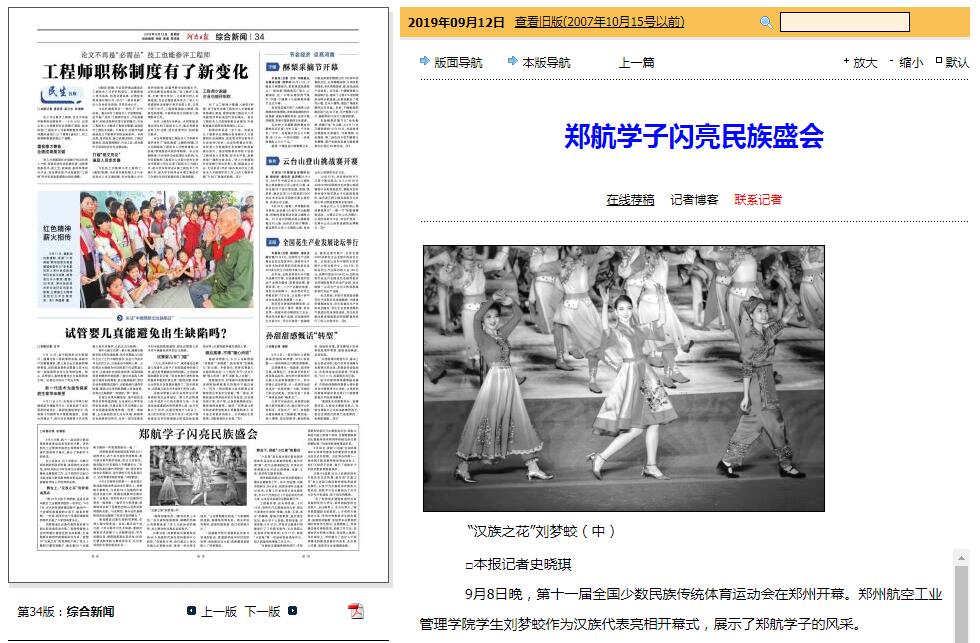Click the dancers photo in the article
The image size is (980, 643).
623,378
